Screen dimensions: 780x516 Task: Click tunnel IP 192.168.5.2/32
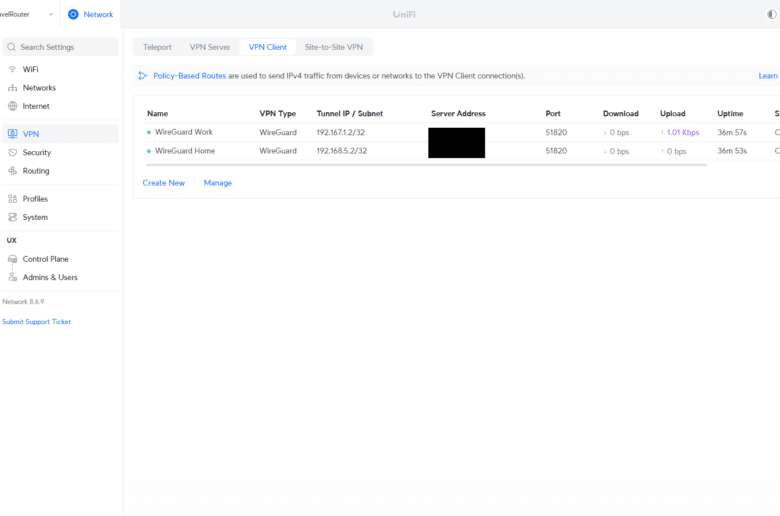coord(342,151)
